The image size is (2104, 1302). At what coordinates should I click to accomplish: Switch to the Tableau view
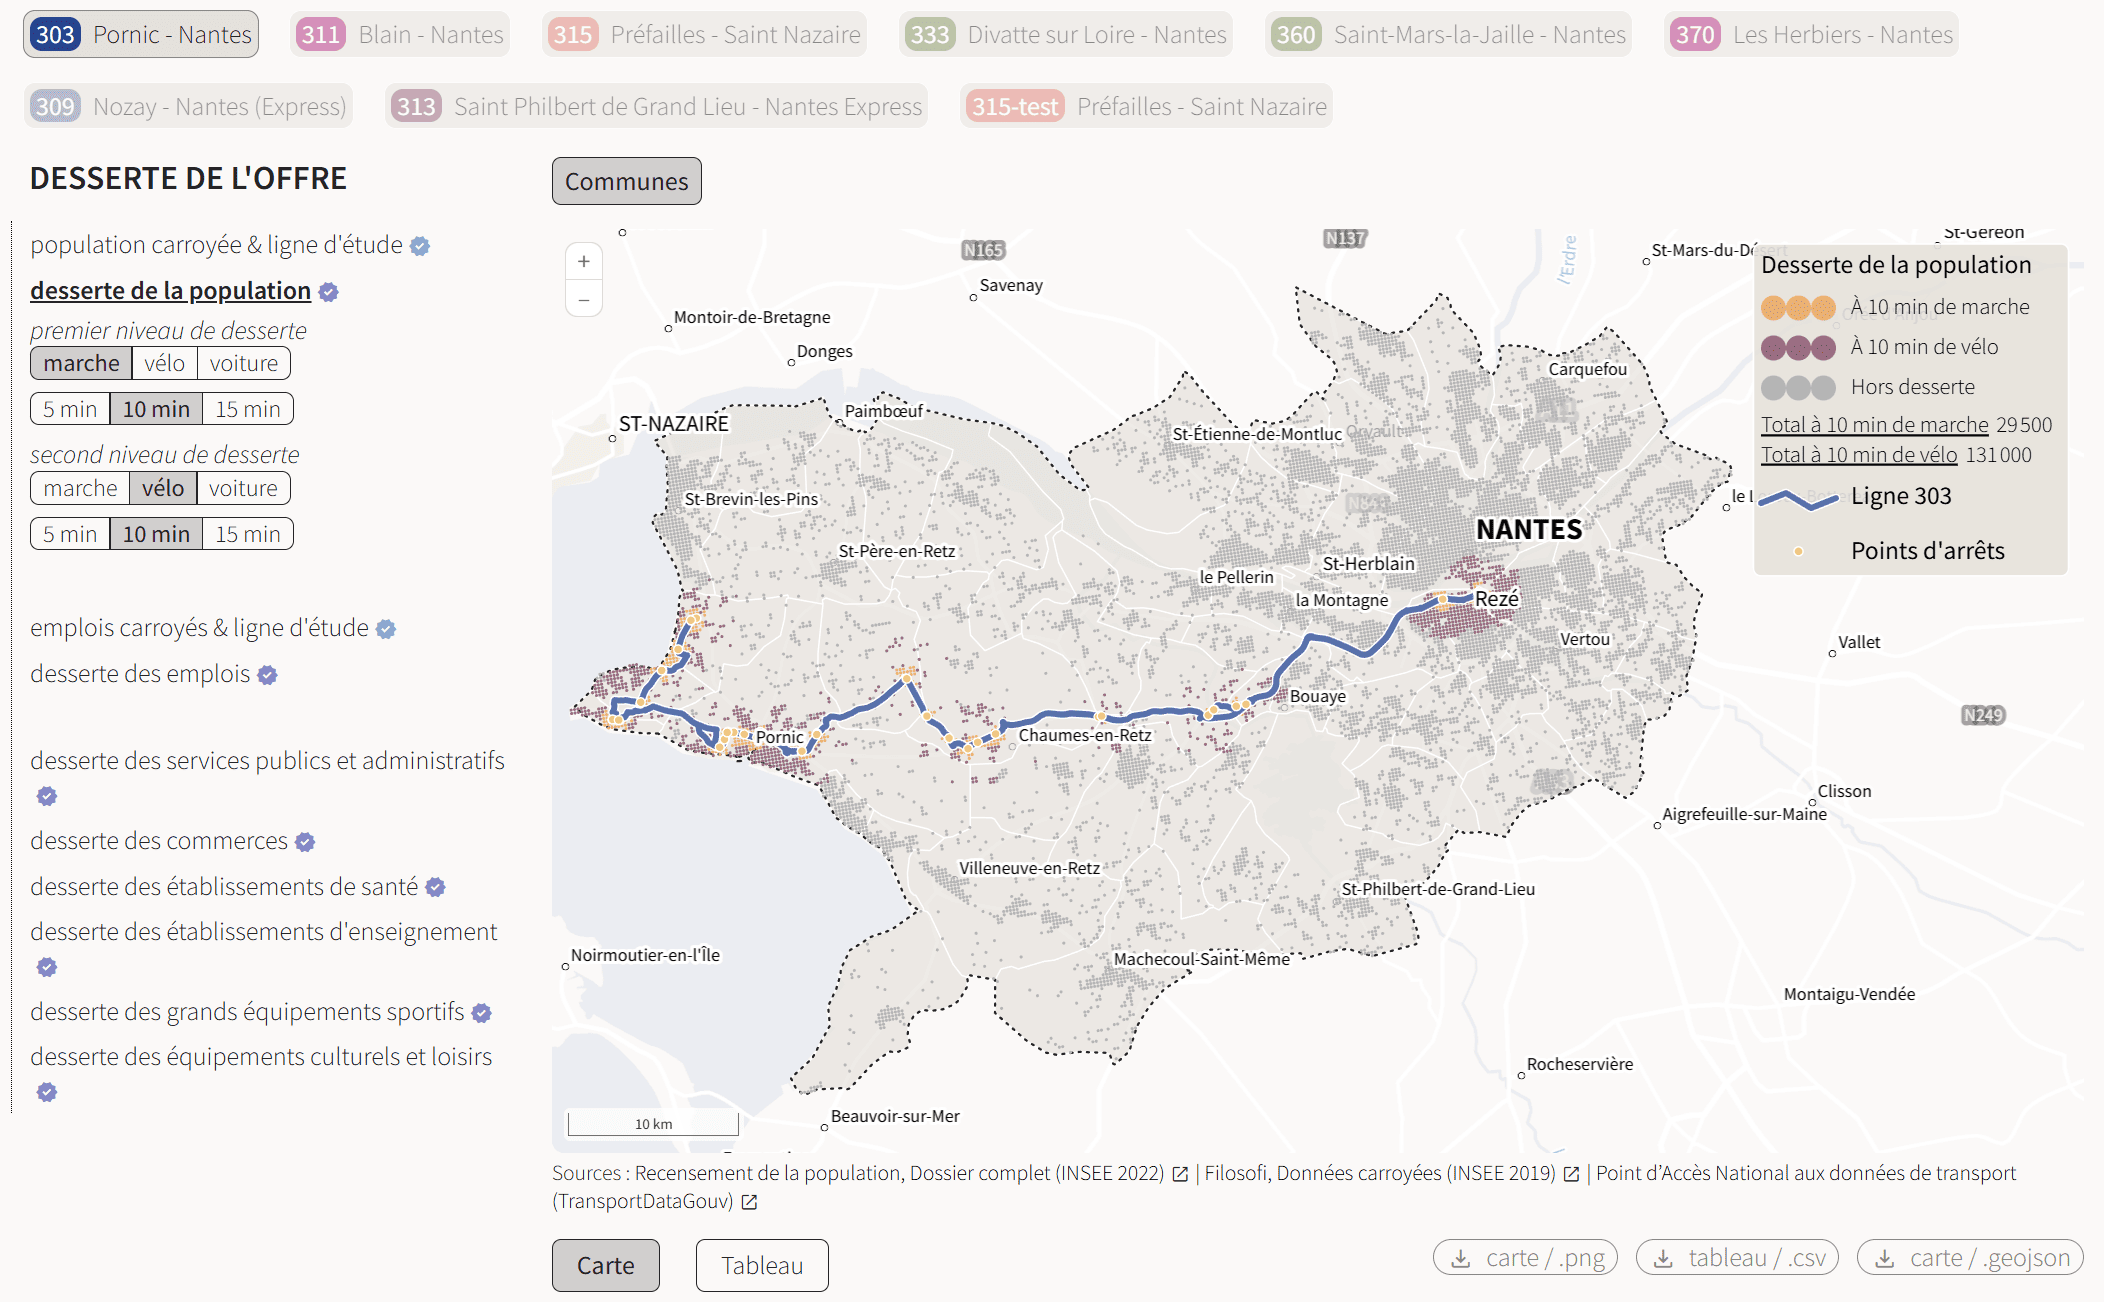[762, 1265]
